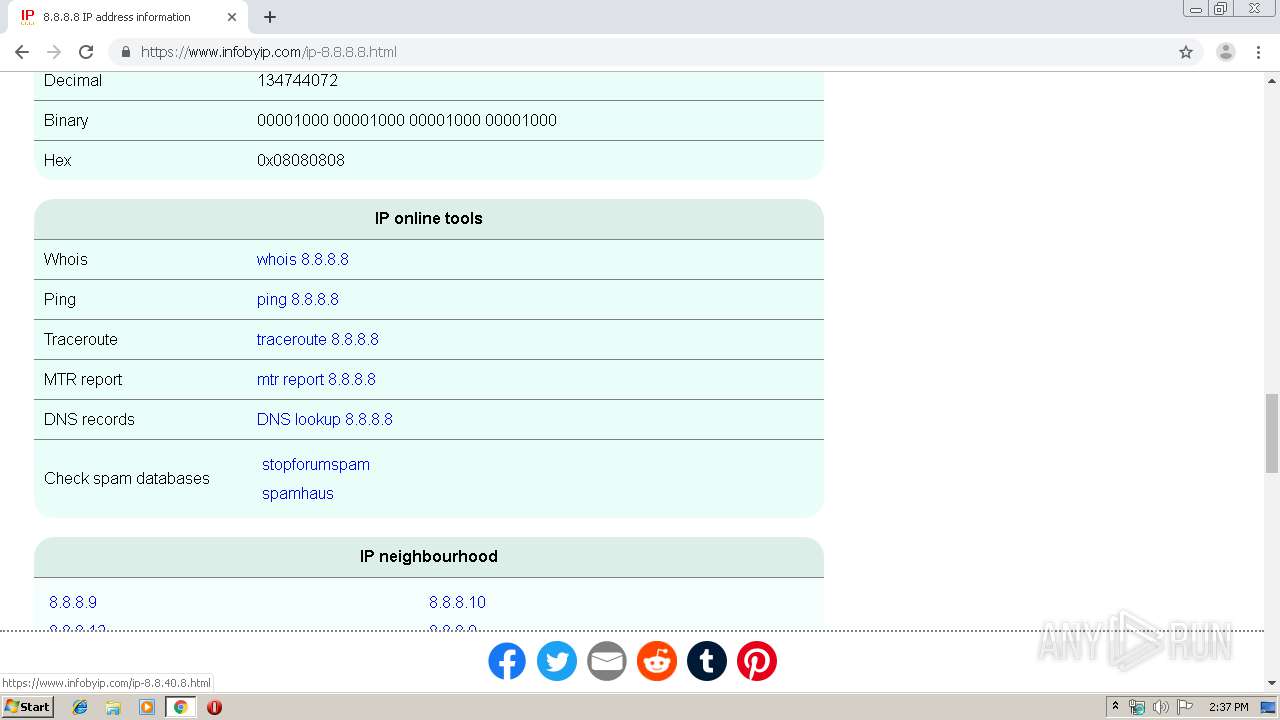The image size is (1280, 720).
Task: Select hex value 0x08080808
Action: click(x=301, y=160)
